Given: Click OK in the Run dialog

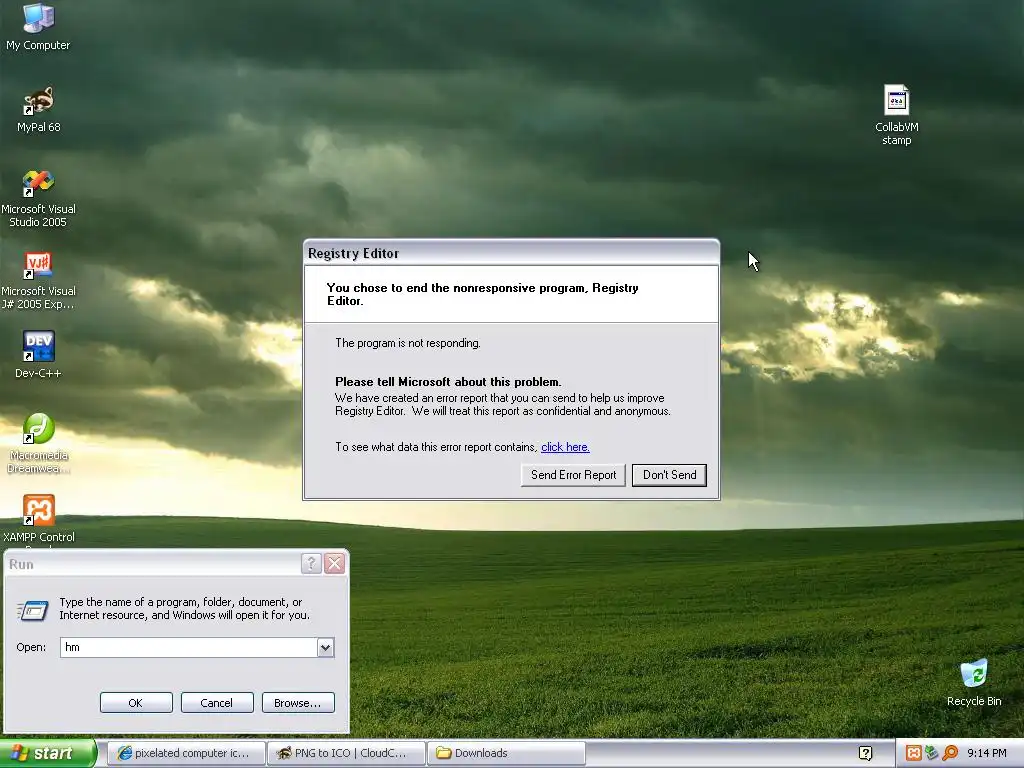Looking at the screenshot, I should pos(136,703).
